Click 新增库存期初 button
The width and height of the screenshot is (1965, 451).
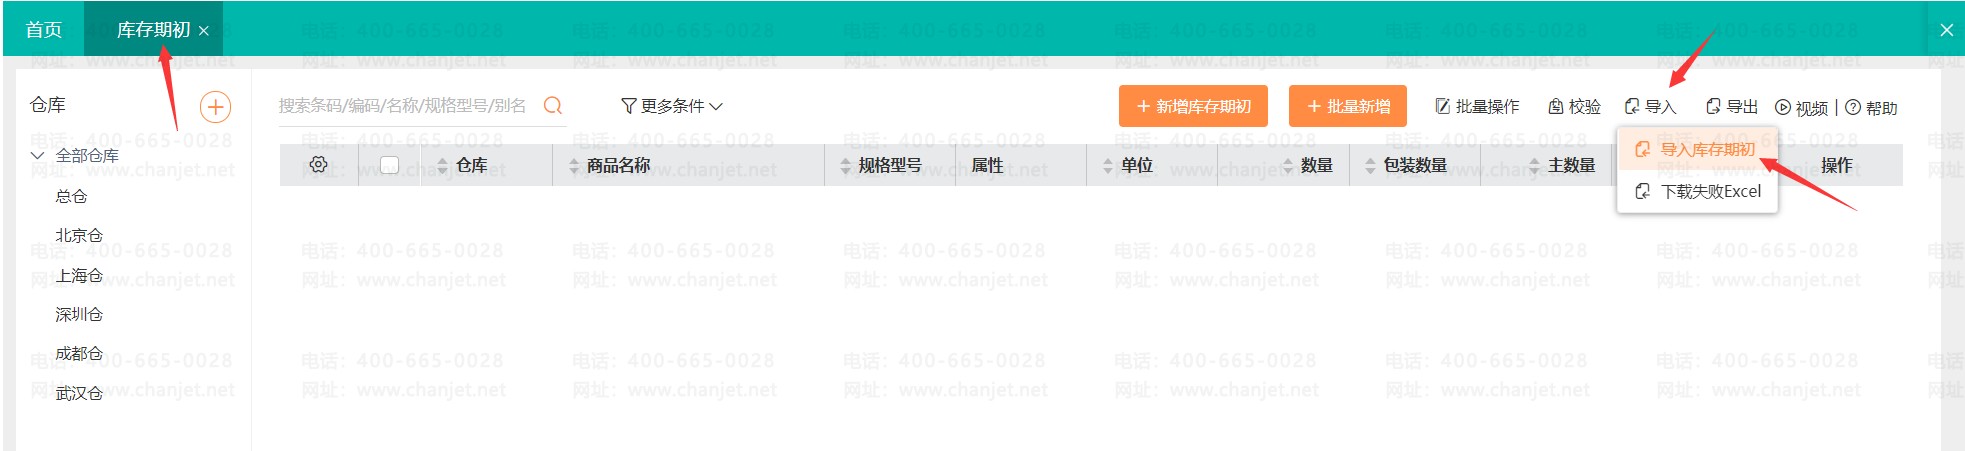(1193, 106)
